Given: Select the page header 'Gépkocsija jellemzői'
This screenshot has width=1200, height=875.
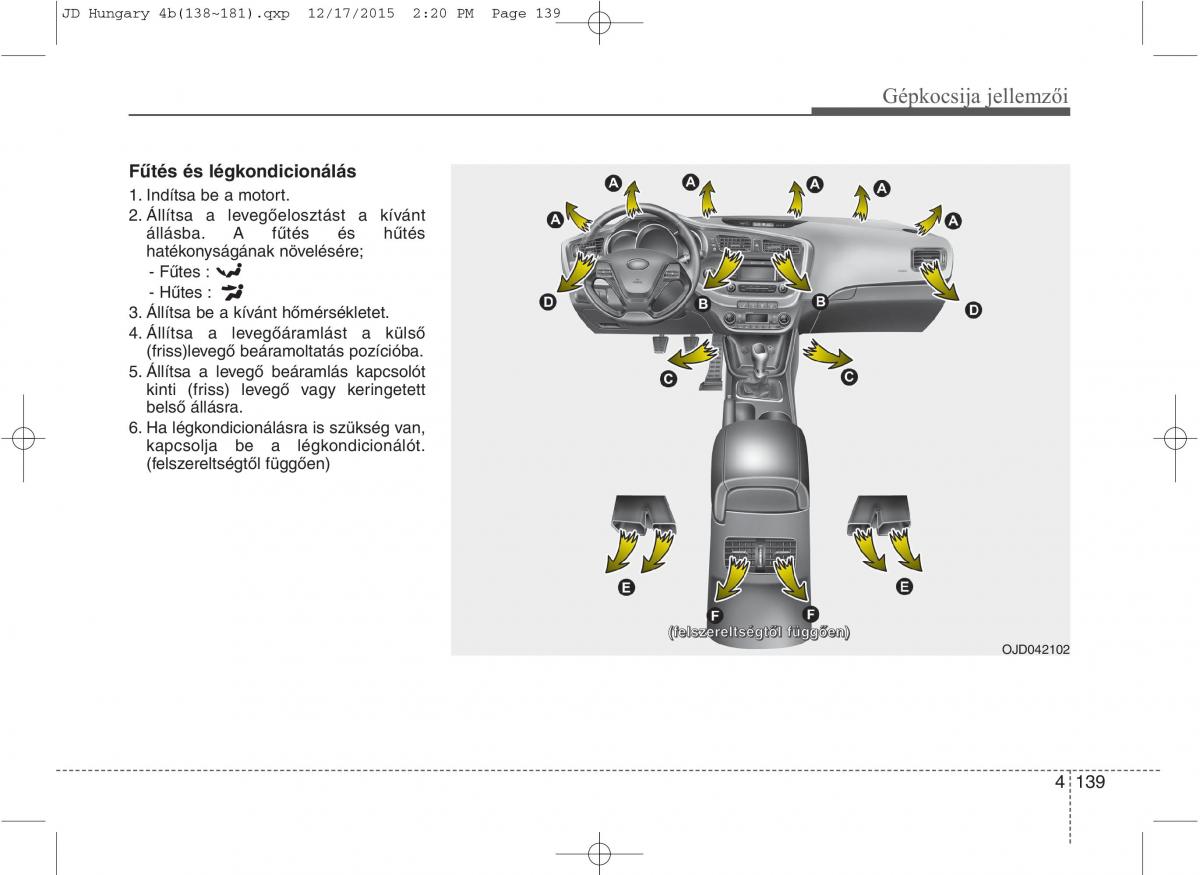Looking at the screenshot, I should click(976, 96).
